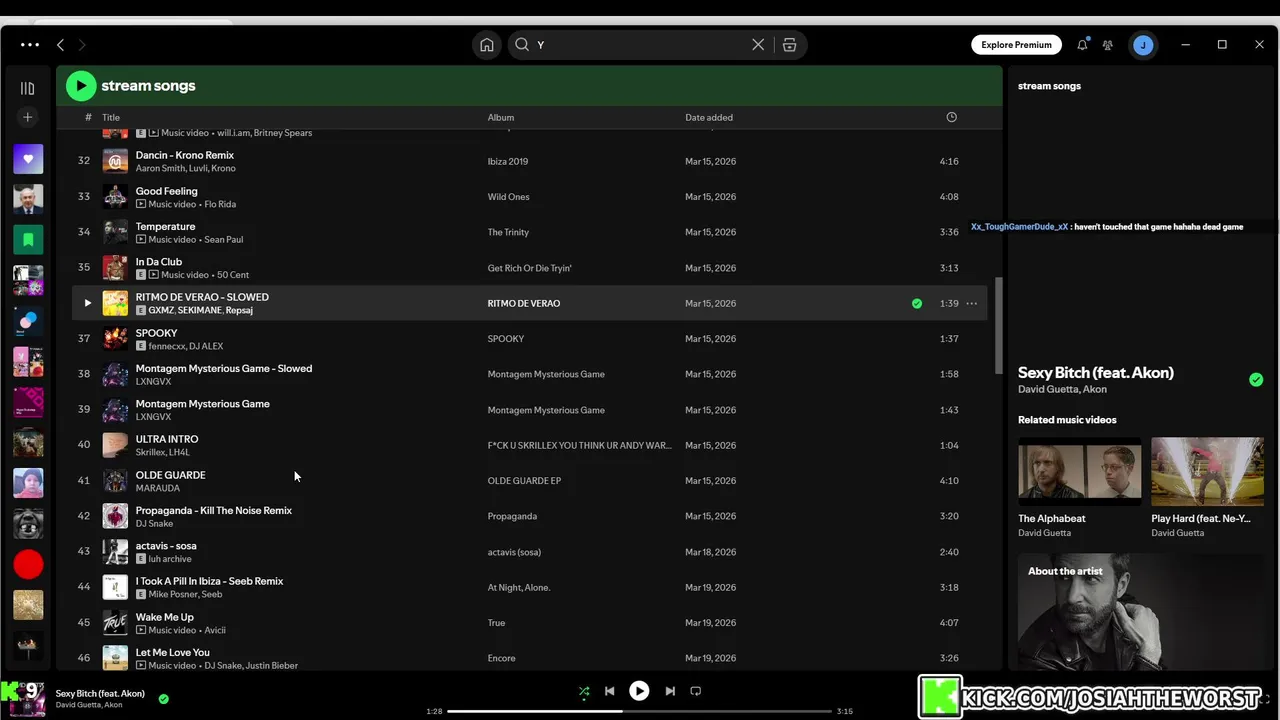Click Good Feeling track title
Screen dimensions: 1280x720
tap(167, 191)
